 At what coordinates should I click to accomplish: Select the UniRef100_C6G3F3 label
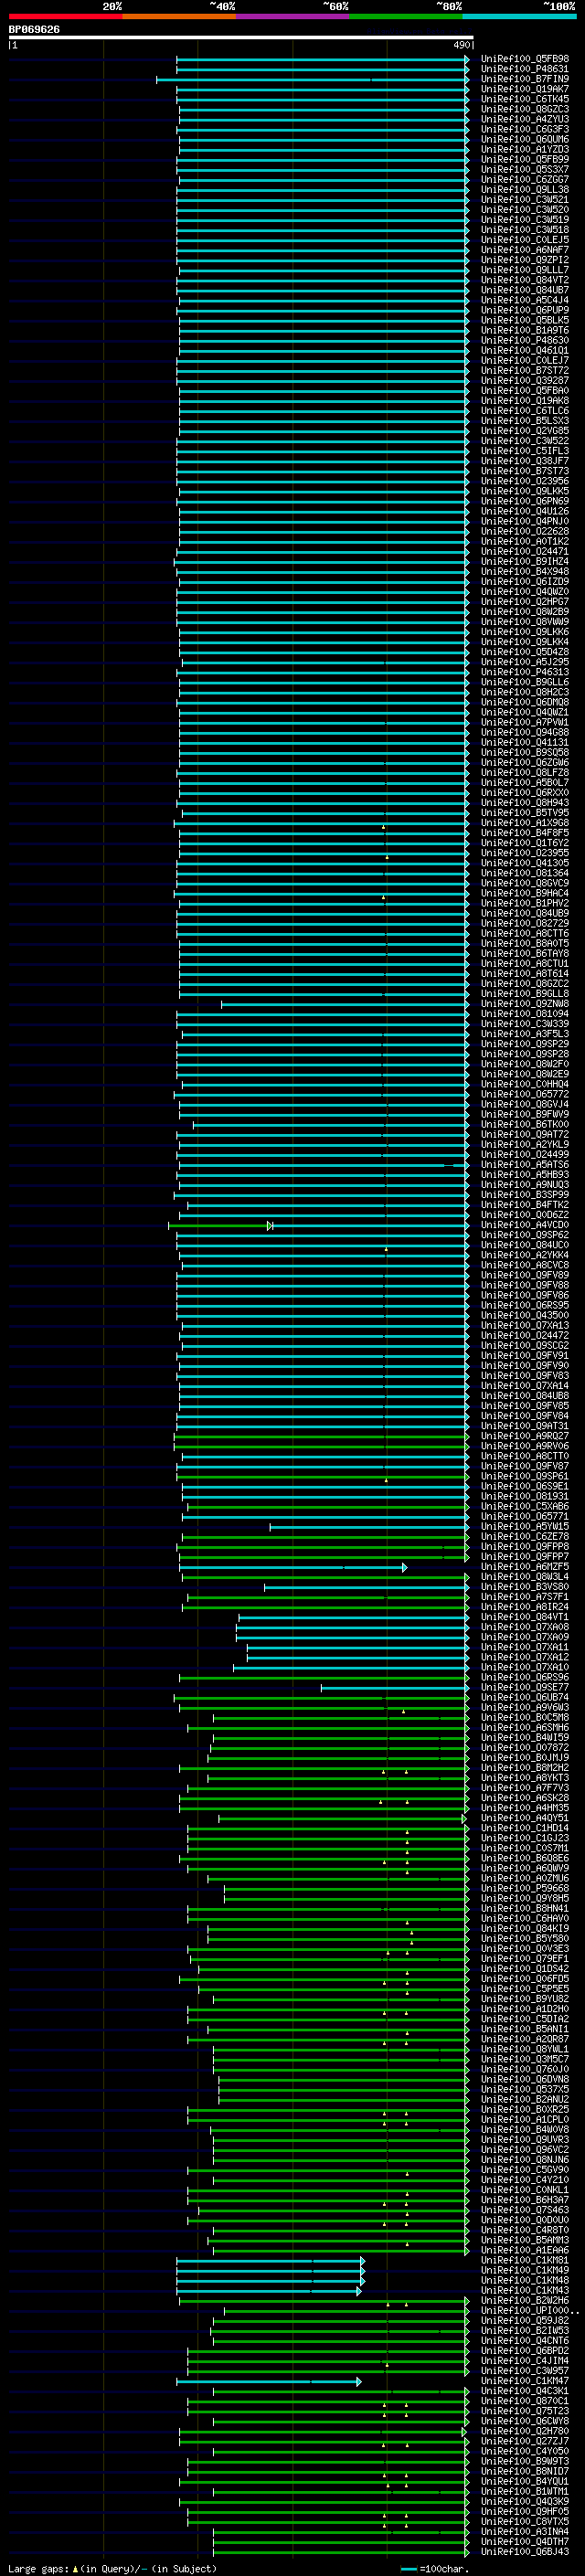525,129
